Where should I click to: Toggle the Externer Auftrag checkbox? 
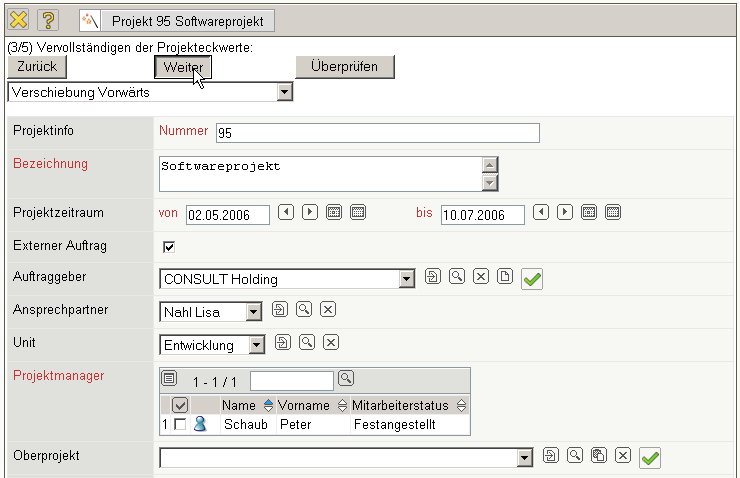pos(169,246)
